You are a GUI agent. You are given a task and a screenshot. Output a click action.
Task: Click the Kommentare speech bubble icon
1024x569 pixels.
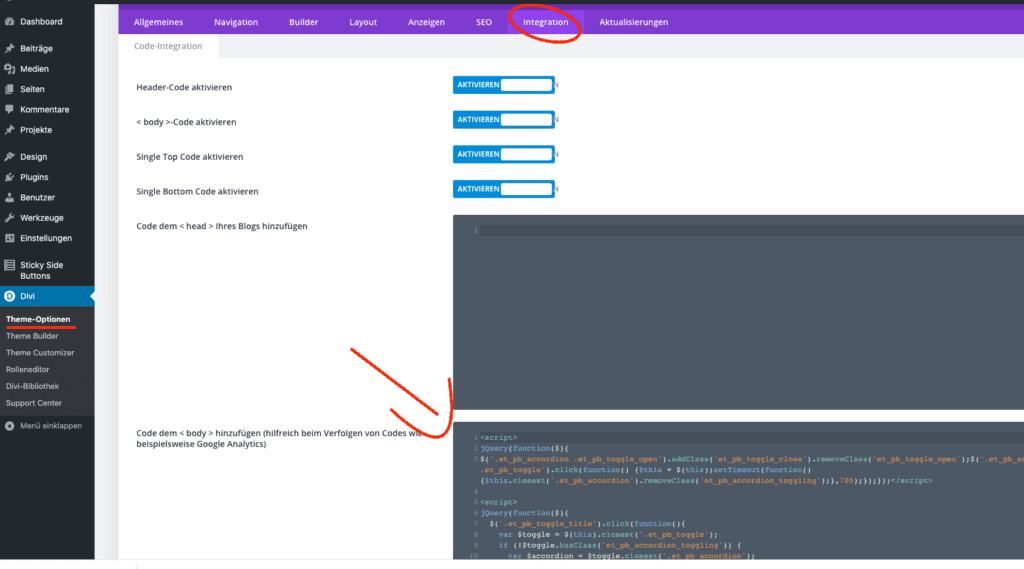click(10, 109)
